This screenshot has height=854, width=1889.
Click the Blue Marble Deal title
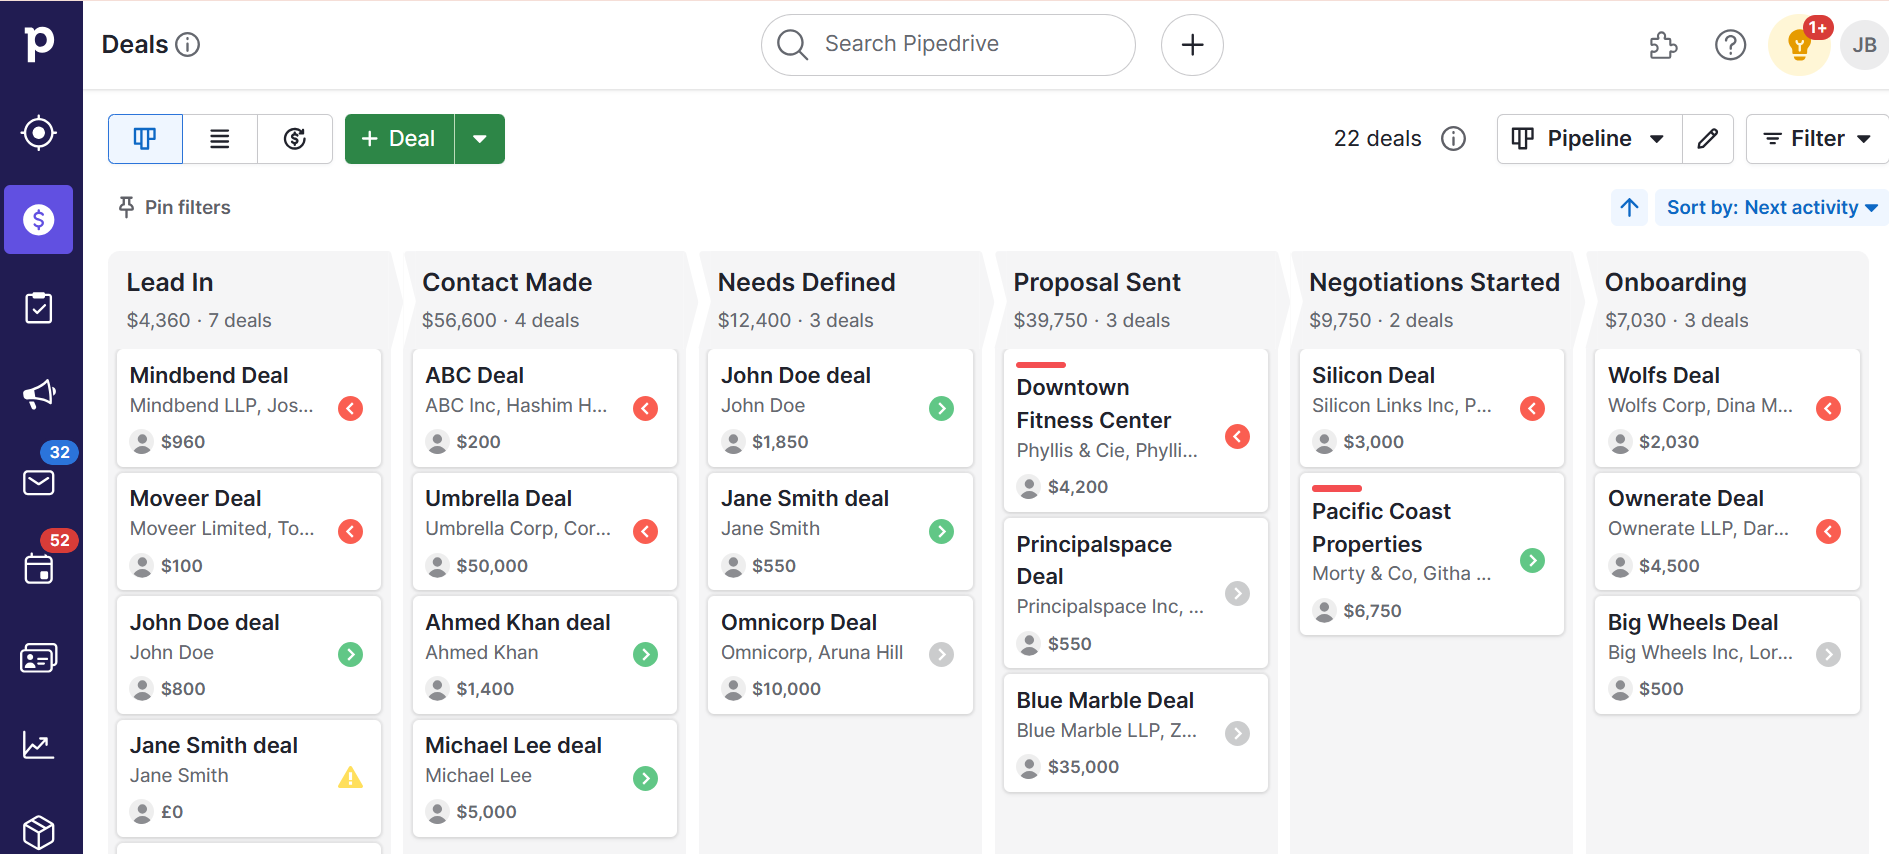point(1105,700)
